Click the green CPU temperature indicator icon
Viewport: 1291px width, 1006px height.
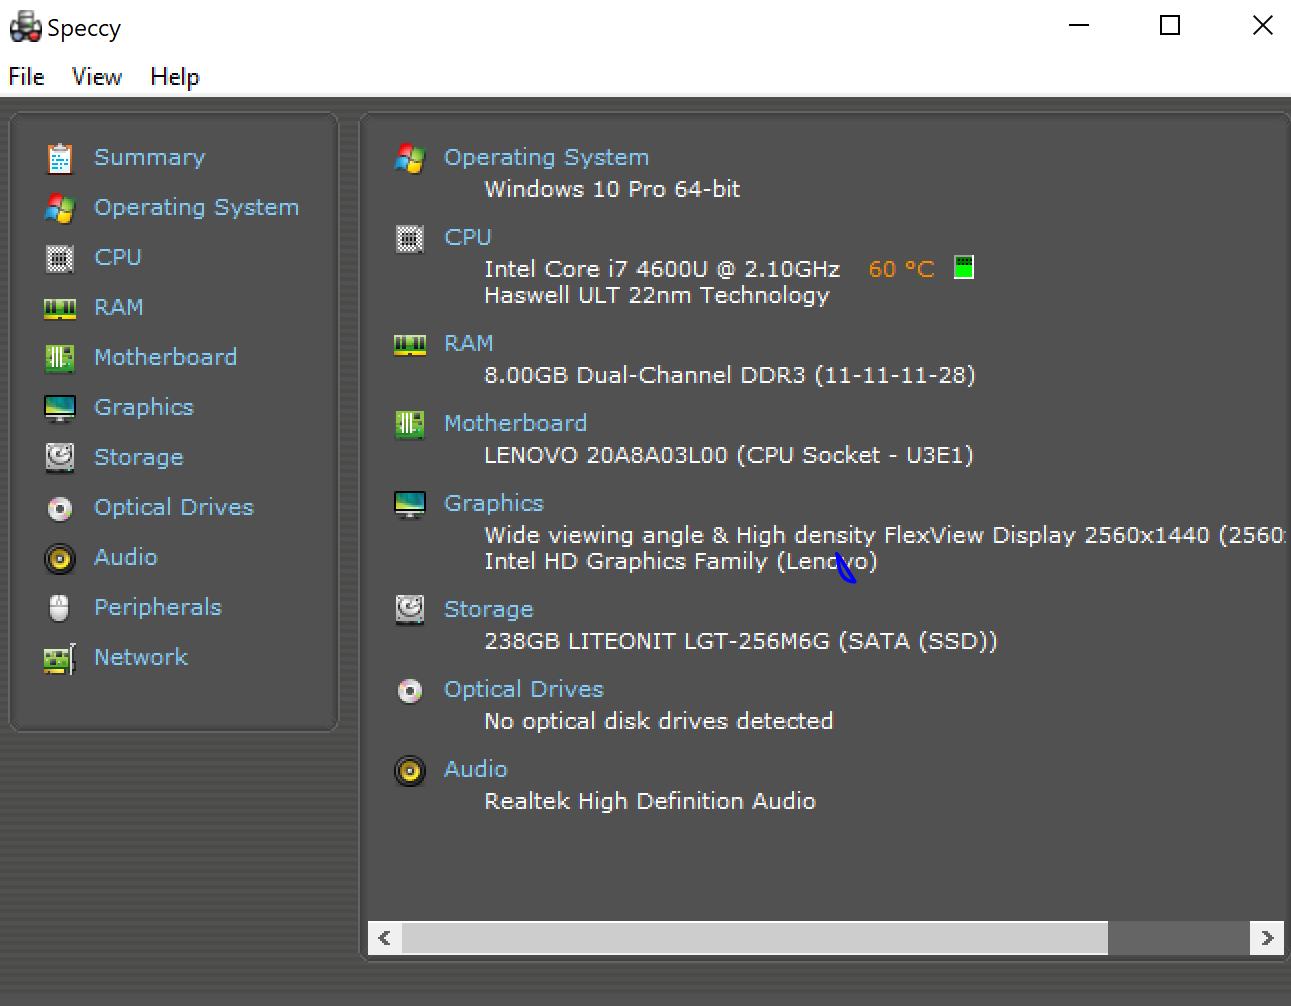pyautogui.click(x=963, y=268)
